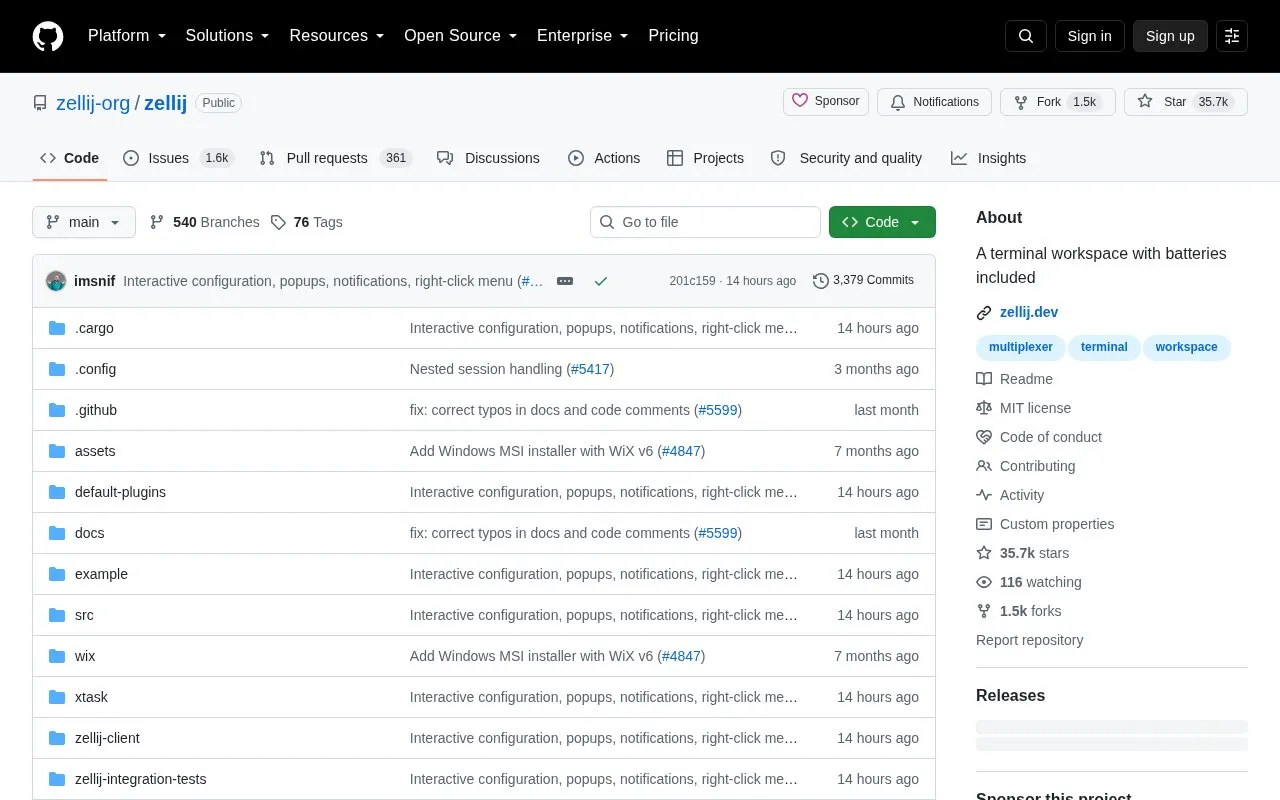Select the multiplexer topic tag

(1021, 347)
